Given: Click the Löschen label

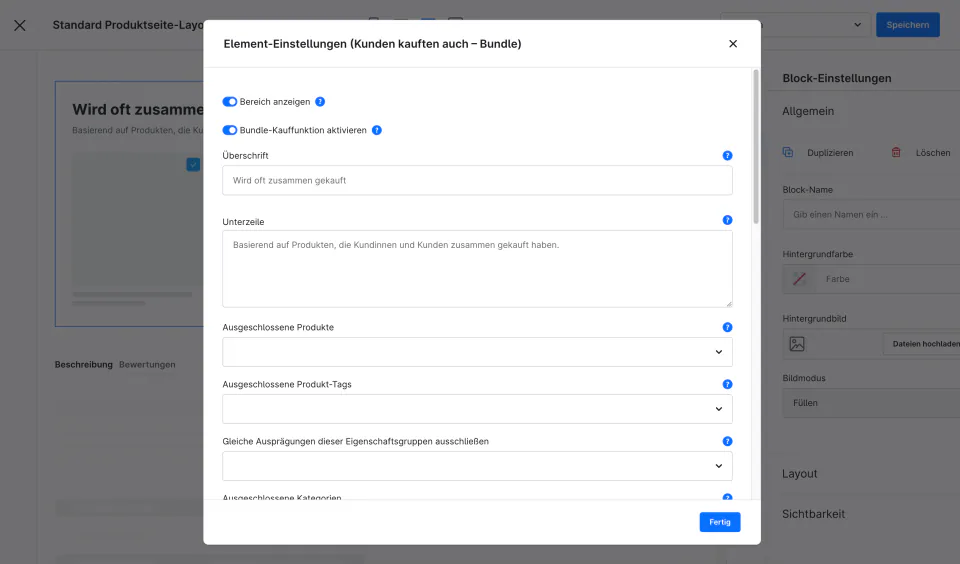Looking at the screenshot, I should coord(933,152).
